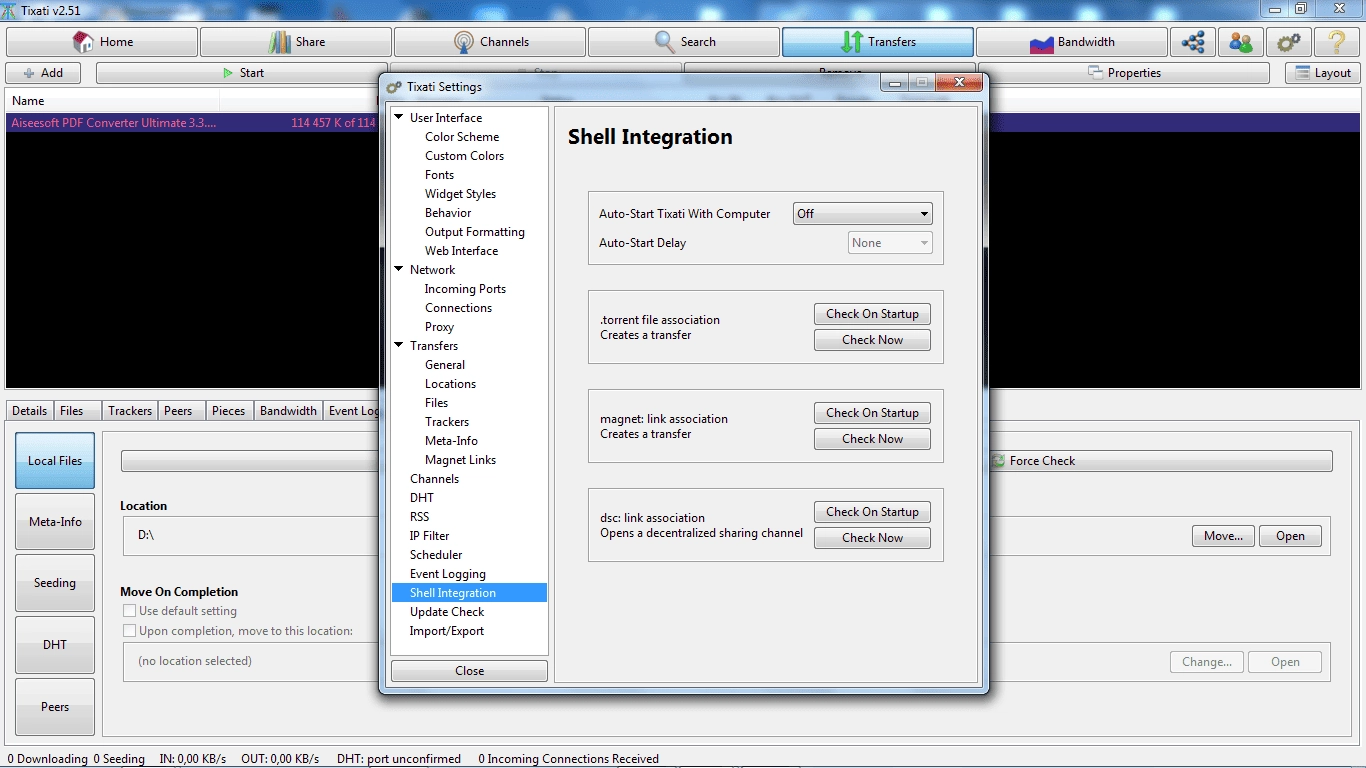Click Check On Startup for magnet link
1366x768 pixels.
tap(872, 413)
